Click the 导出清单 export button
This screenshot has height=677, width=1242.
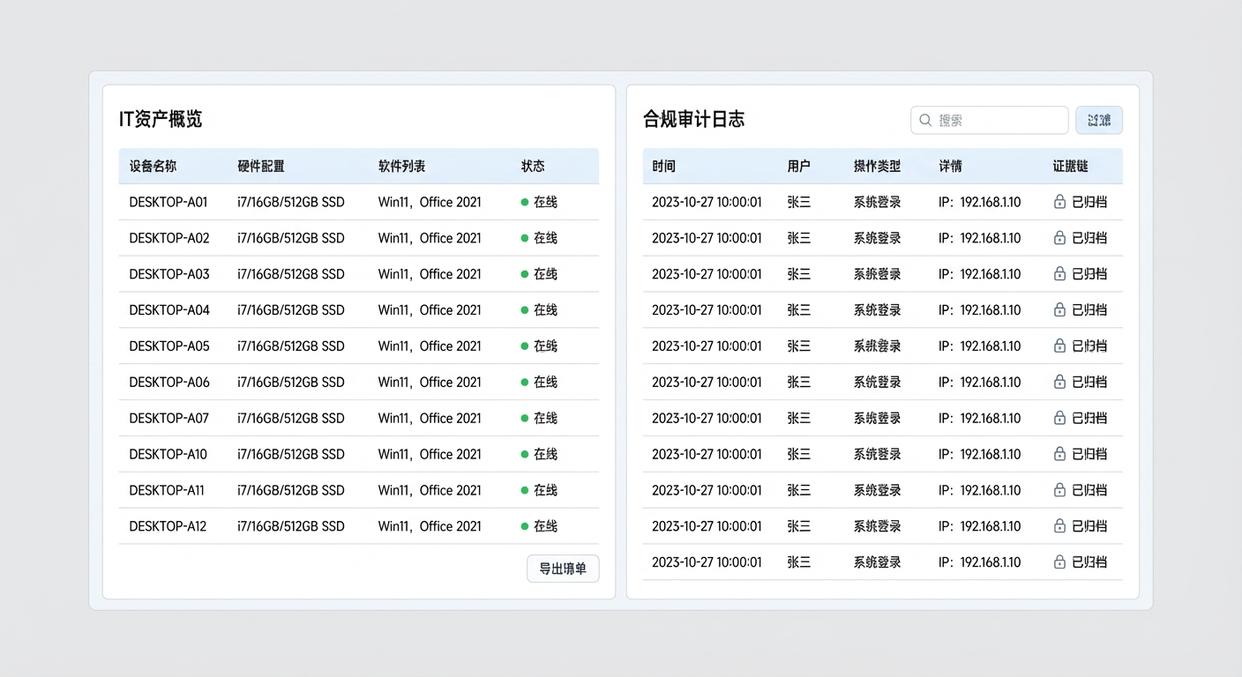click(563, 567)
